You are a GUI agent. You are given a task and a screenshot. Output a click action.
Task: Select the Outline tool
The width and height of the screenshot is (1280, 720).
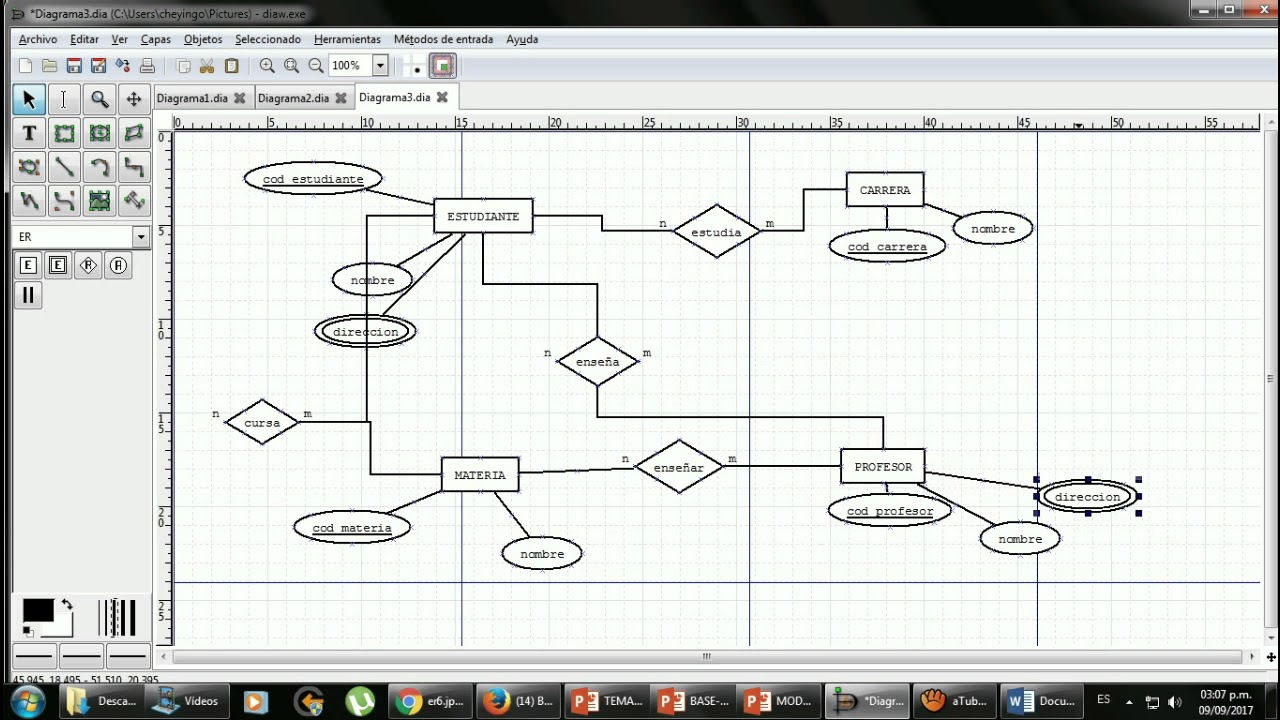(x=134, y=201)
